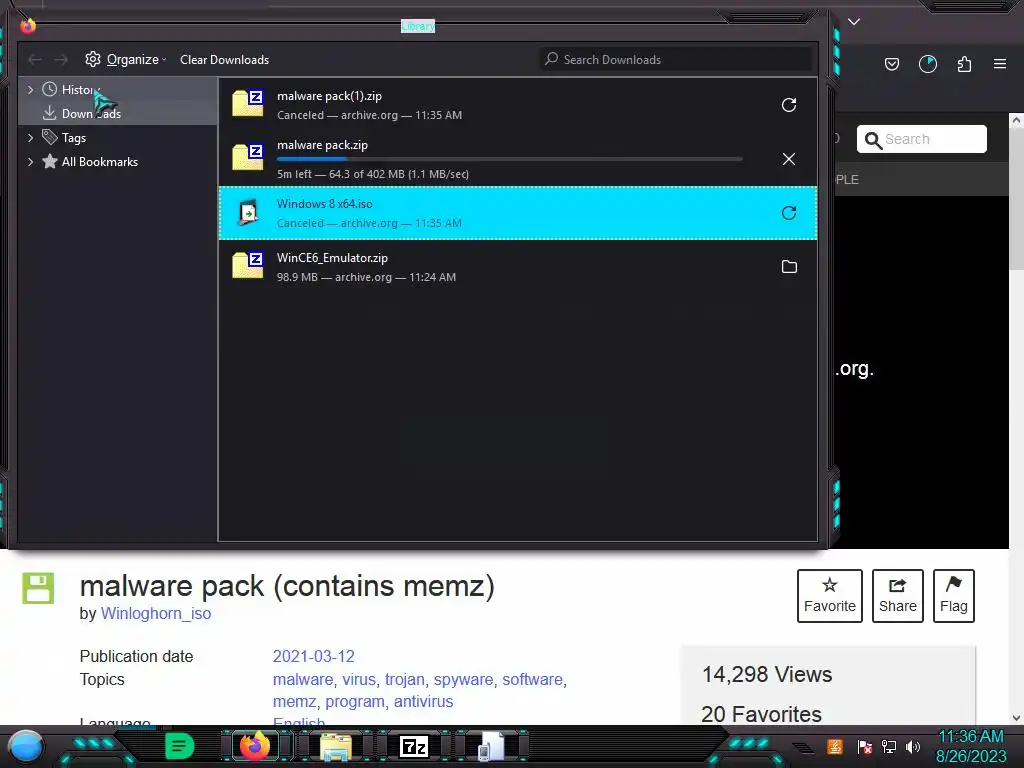Switch to Firefox in the taskbar
1024x768 pixels.
click(x=255, y=746)
